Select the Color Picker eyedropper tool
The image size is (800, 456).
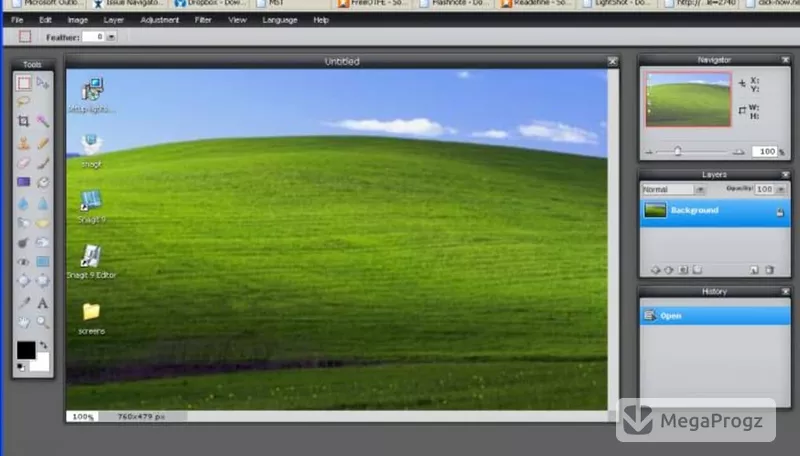23,303
